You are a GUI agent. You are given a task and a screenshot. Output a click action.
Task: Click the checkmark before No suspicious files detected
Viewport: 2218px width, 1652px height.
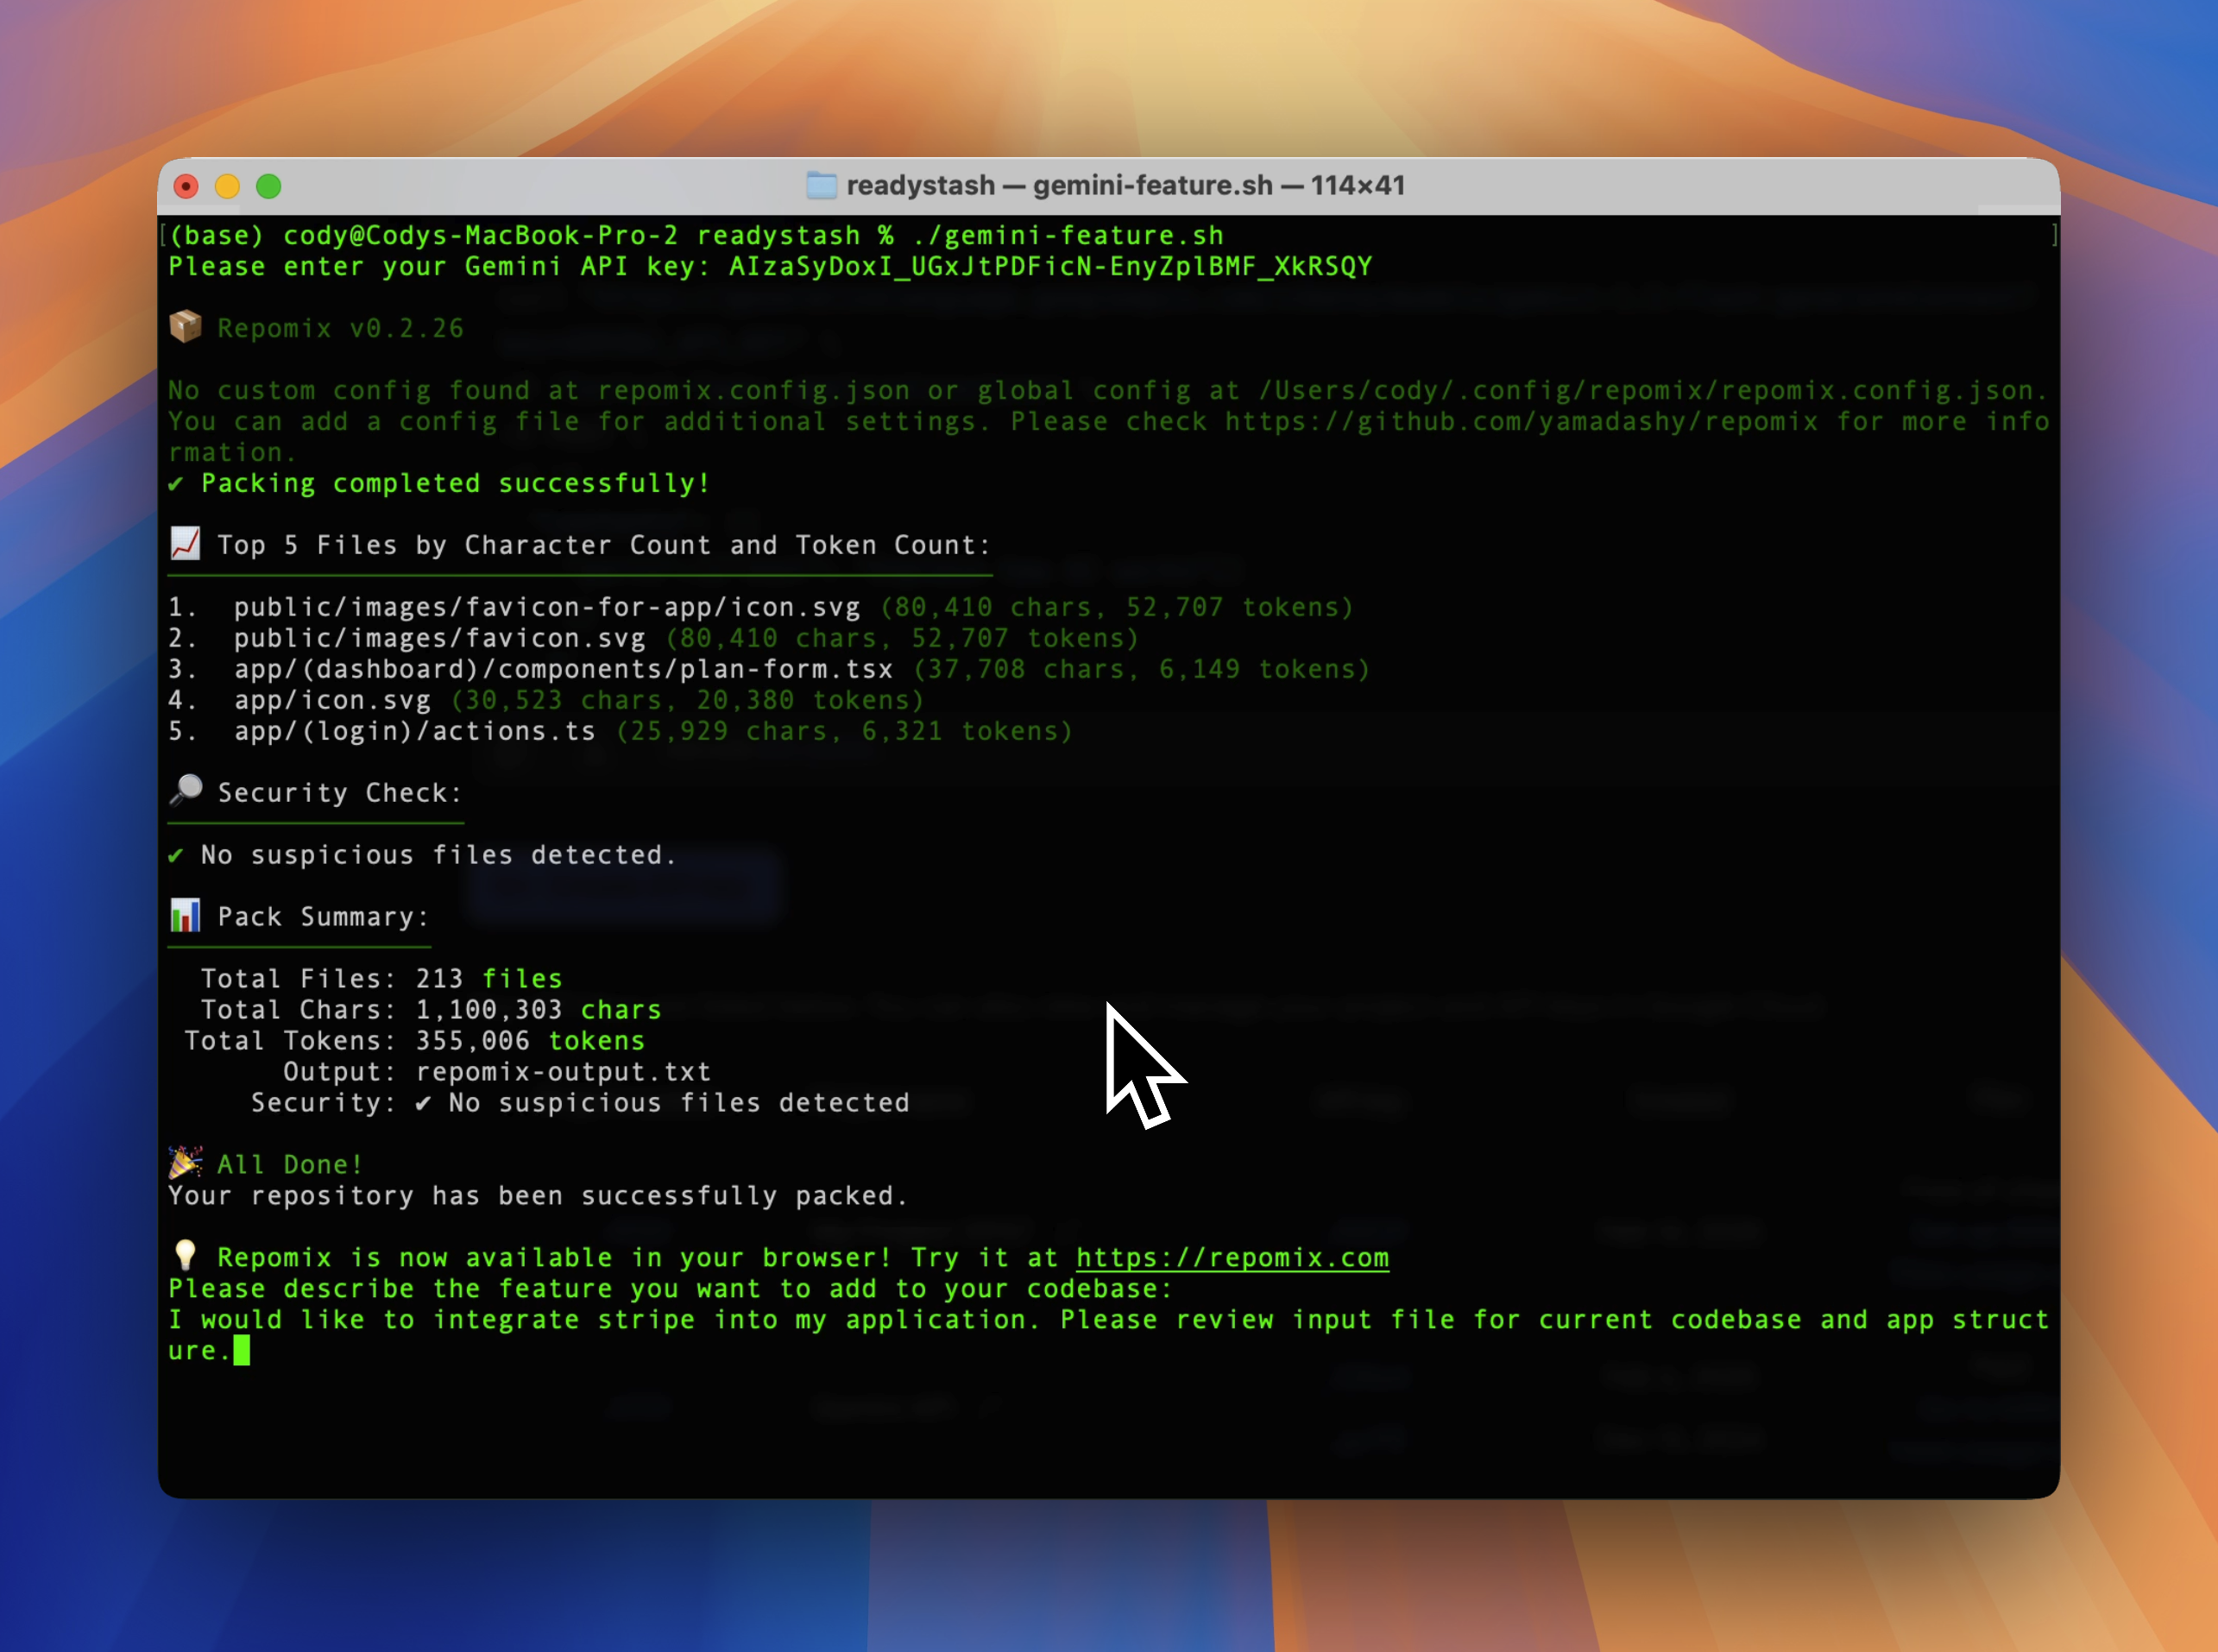(177, 854)
